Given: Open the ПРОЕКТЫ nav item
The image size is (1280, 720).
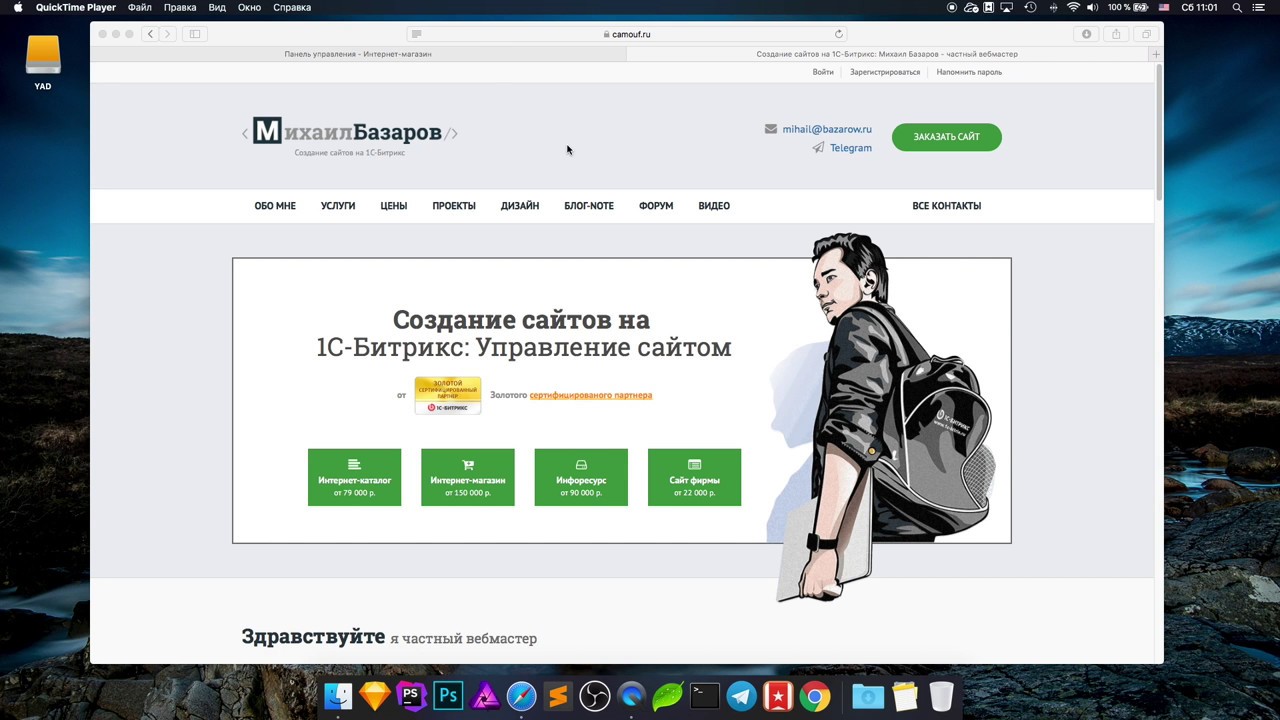Looking at the screenshot, I should 454,206.
